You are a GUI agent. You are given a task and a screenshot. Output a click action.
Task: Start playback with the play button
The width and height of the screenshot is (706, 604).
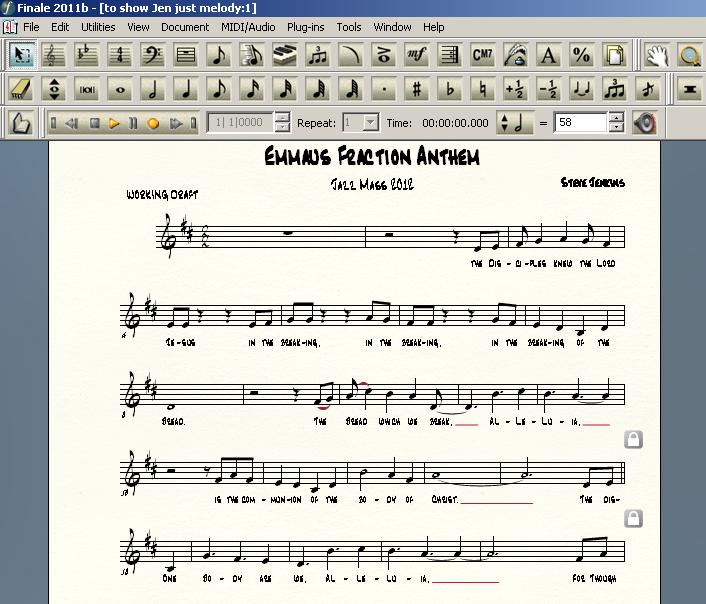[x=114, y=123]
